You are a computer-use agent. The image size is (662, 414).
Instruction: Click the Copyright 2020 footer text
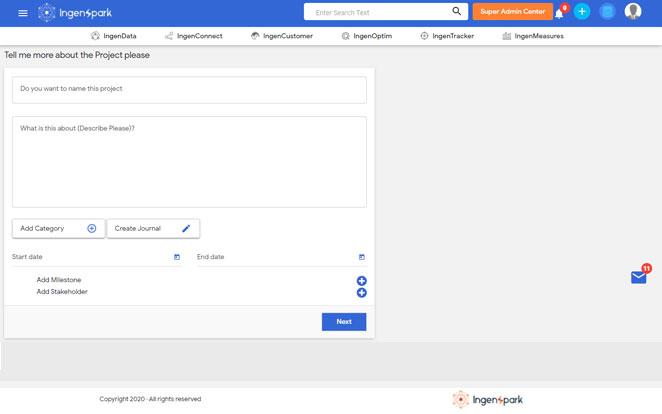[150, 399]
